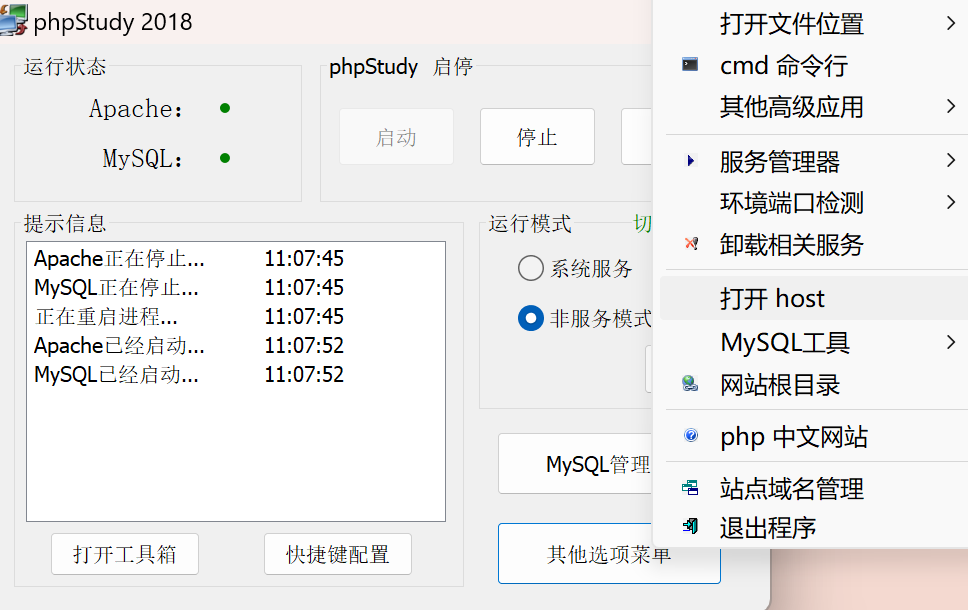Click the 服务管理器 arrow icon
Screen dimensions: 968x610
[691, 161]
